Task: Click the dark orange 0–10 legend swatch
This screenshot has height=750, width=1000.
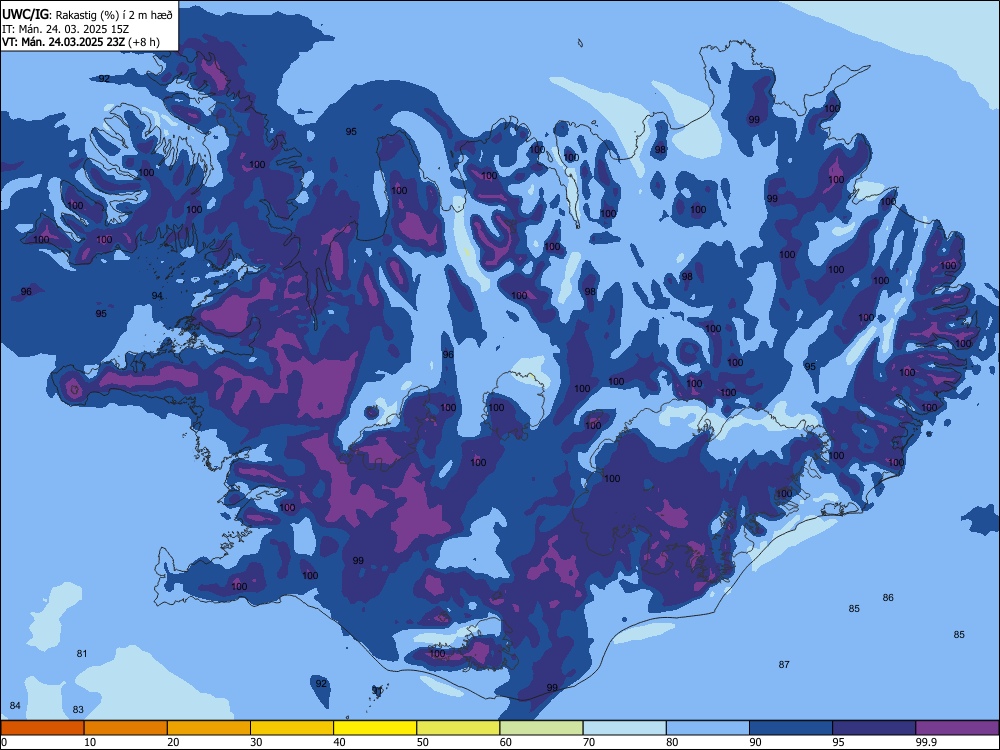Action: 42,728
